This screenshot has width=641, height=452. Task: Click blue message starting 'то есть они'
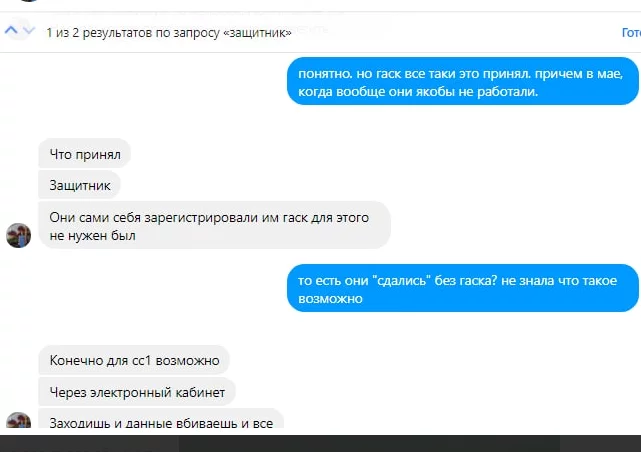coord(463,289)
